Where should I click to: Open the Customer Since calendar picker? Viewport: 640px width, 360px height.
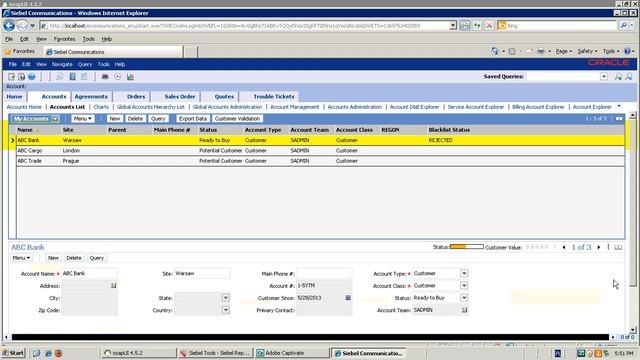click(348, 298)
